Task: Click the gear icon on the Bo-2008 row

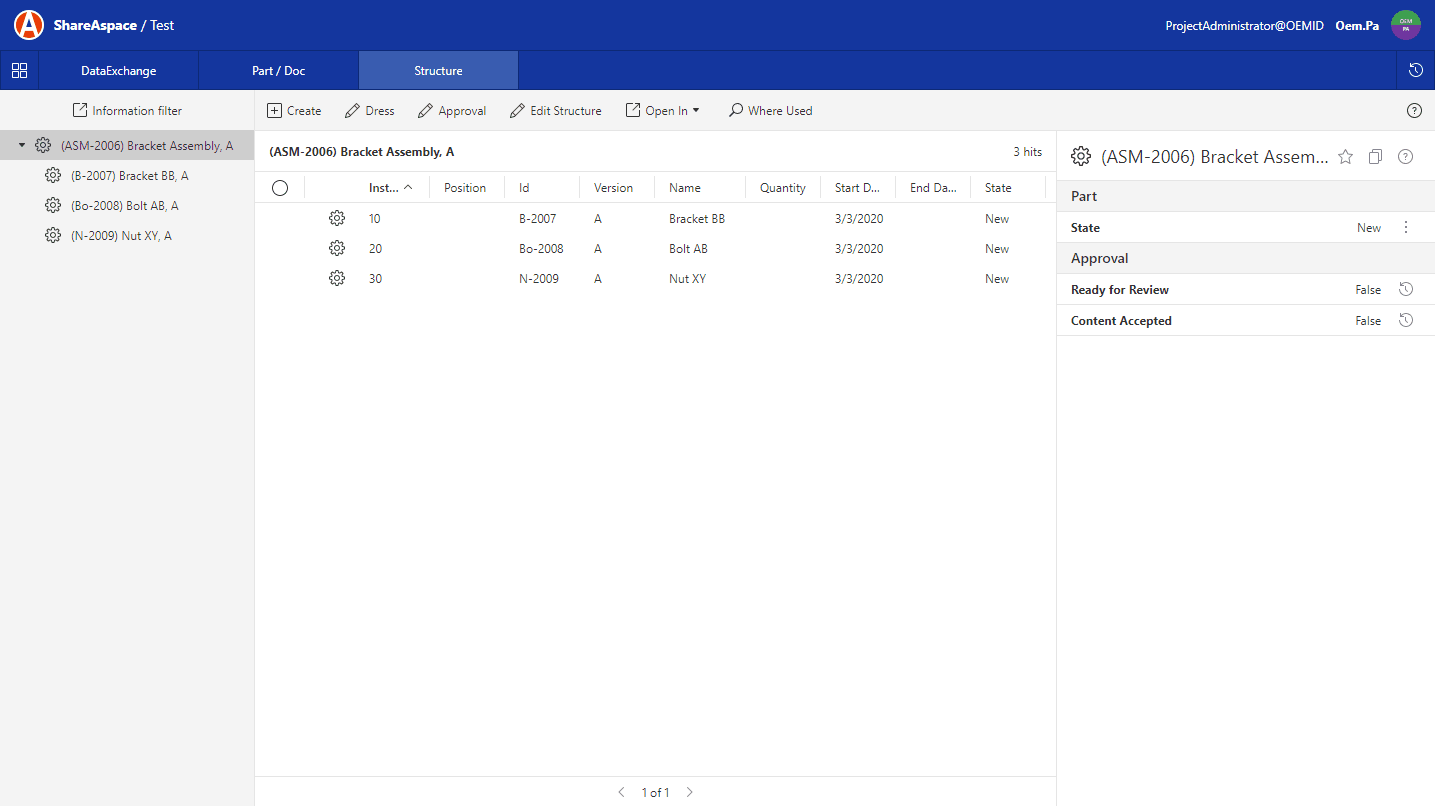Action: (337, 247)
